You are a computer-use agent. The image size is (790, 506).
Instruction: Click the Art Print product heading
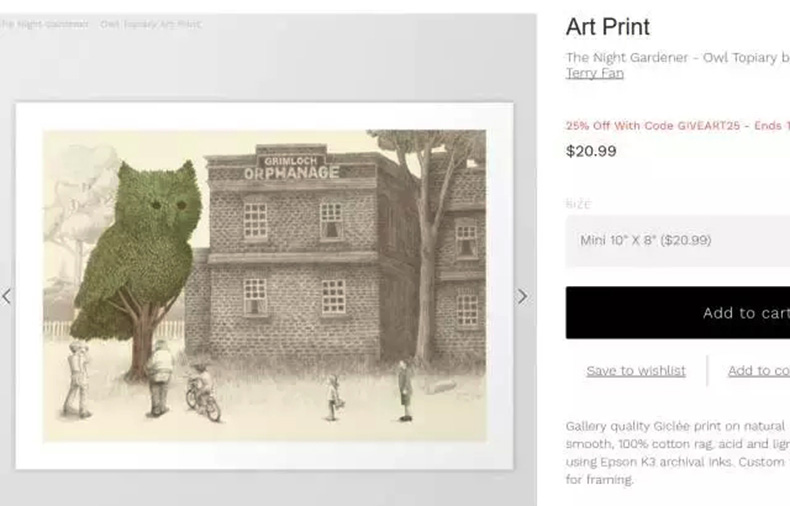(x=608, y=27)
